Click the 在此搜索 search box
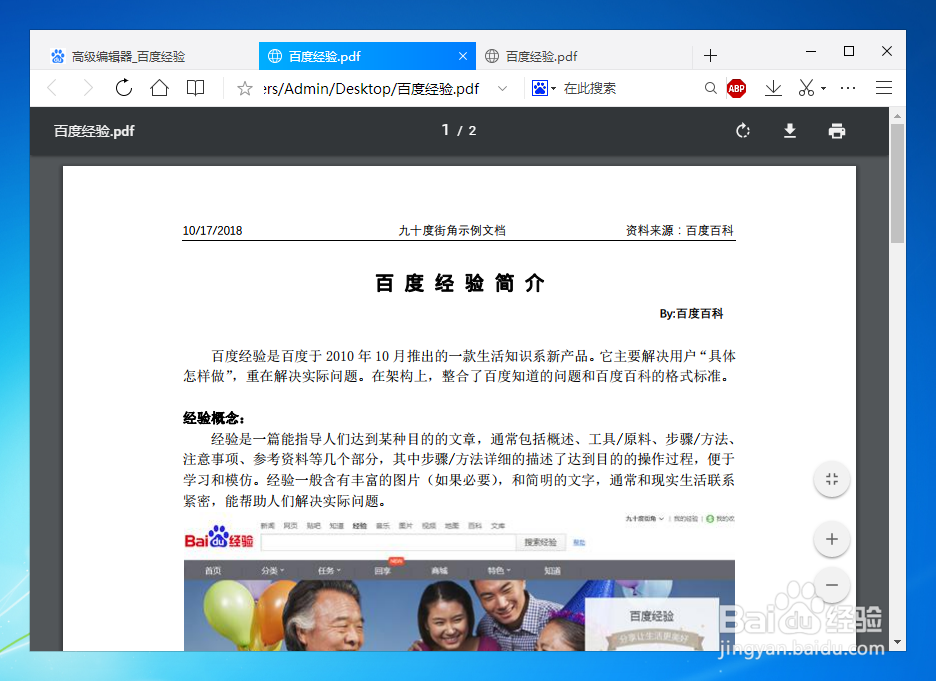The image size is (936, 681). tap(630, 88)
